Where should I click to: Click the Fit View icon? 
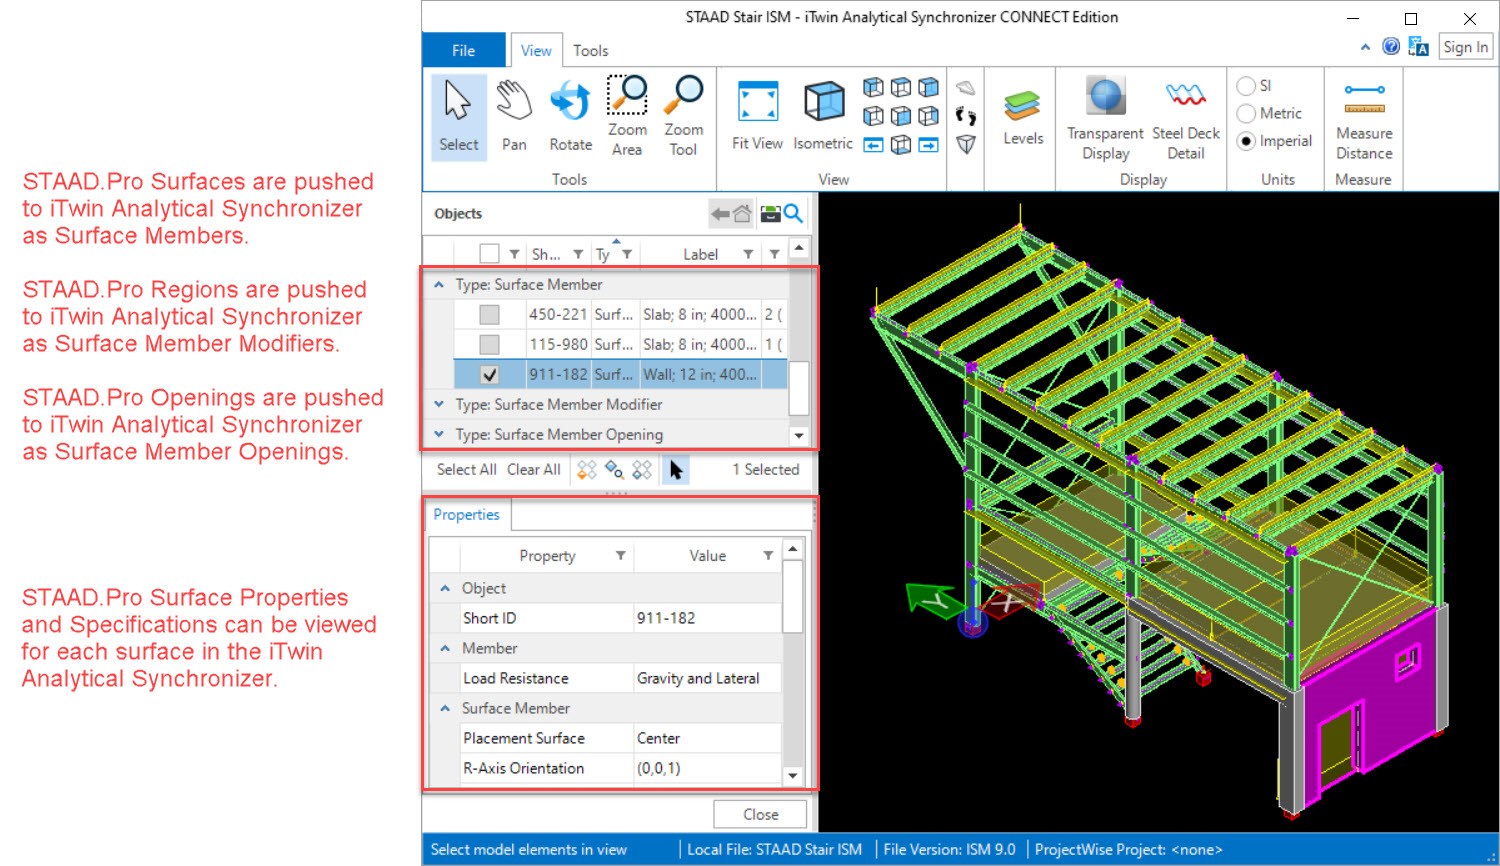click(757, 117)
